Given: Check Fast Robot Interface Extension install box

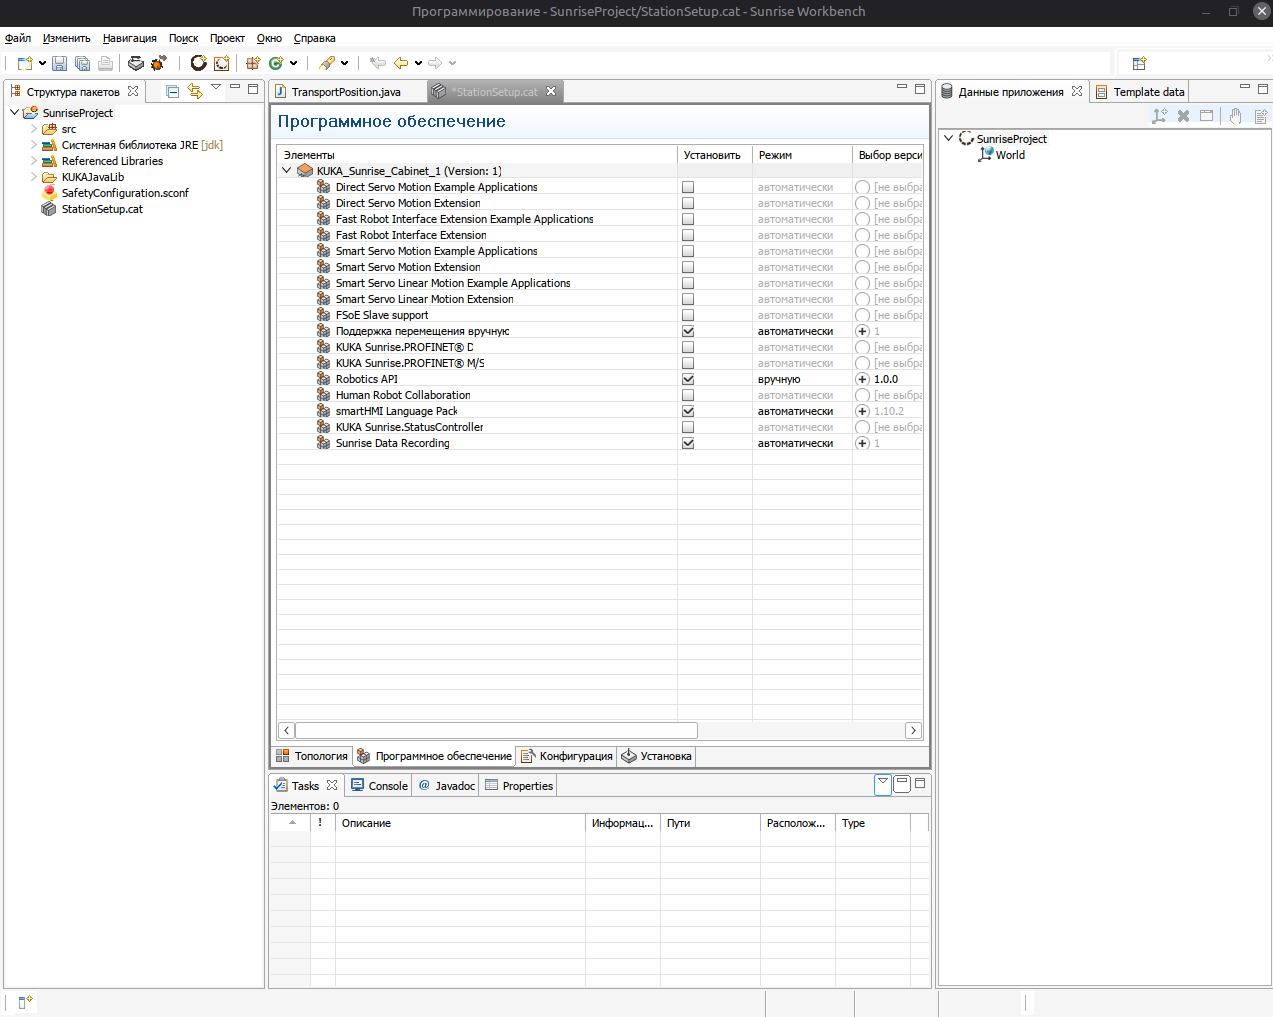Looking at the screenshot, I should pyautogui.click(x=688, y=235).
